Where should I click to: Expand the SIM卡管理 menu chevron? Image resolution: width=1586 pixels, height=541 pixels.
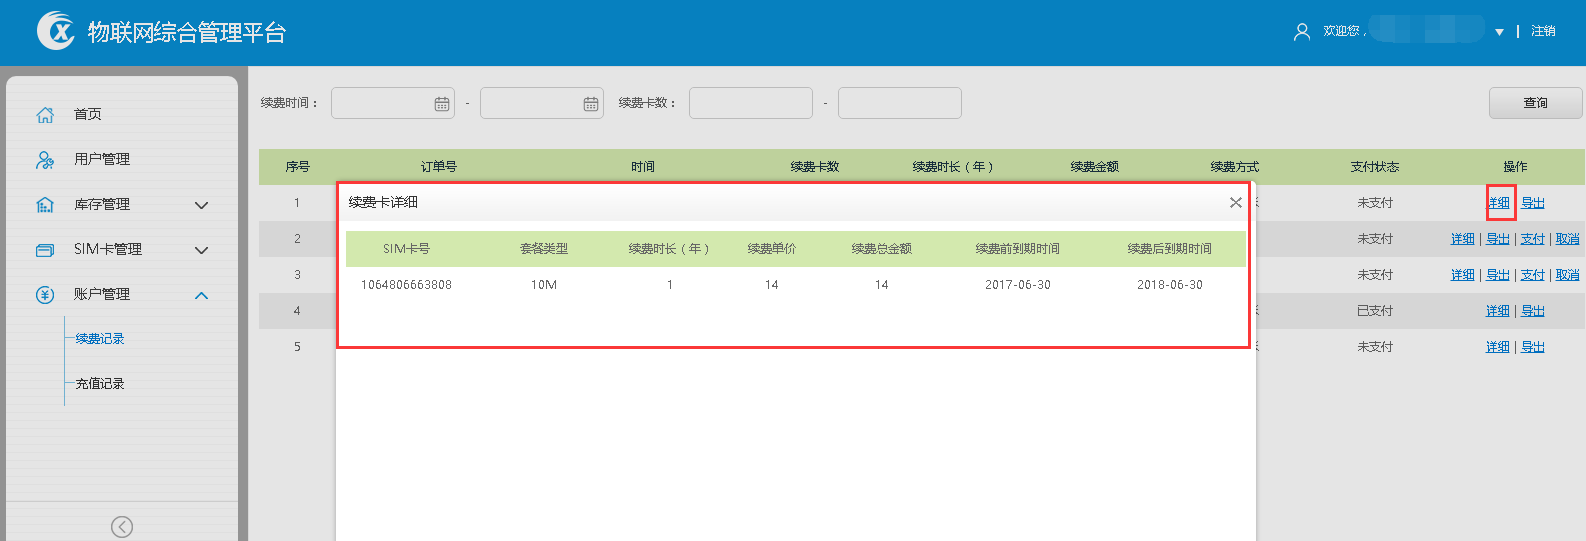(x=201, y=250)
